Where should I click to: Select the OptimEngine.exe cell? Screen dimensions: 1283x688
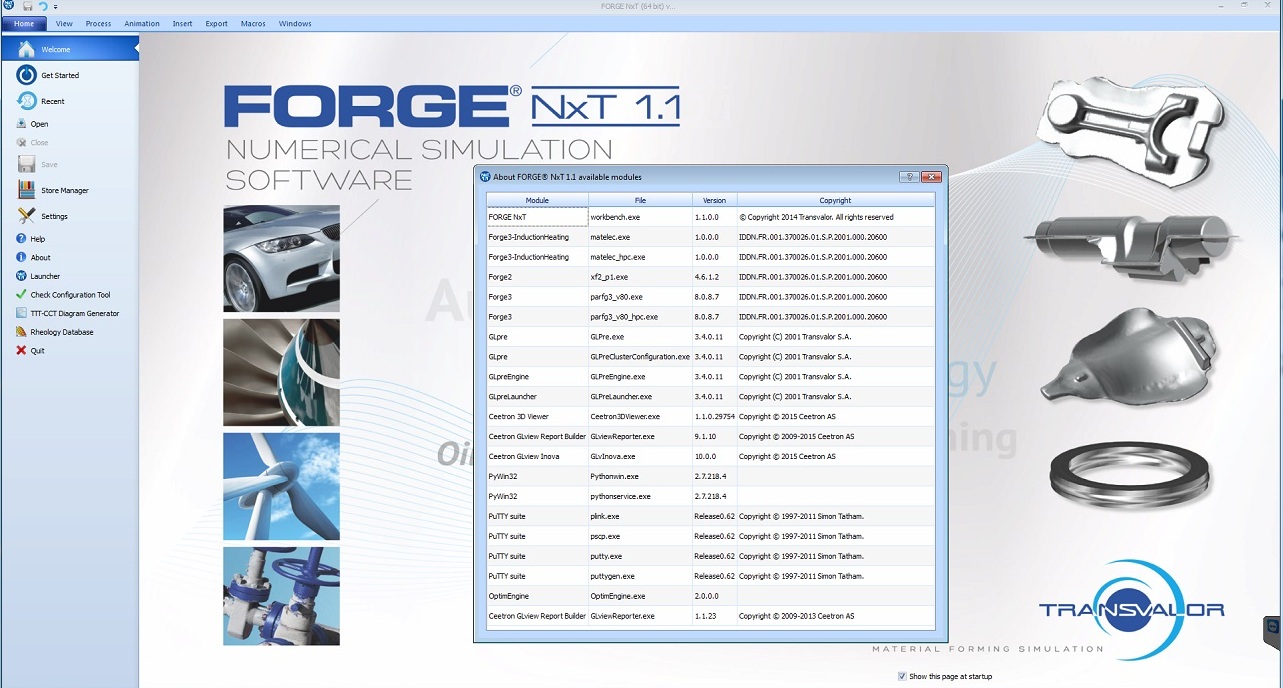640,596
